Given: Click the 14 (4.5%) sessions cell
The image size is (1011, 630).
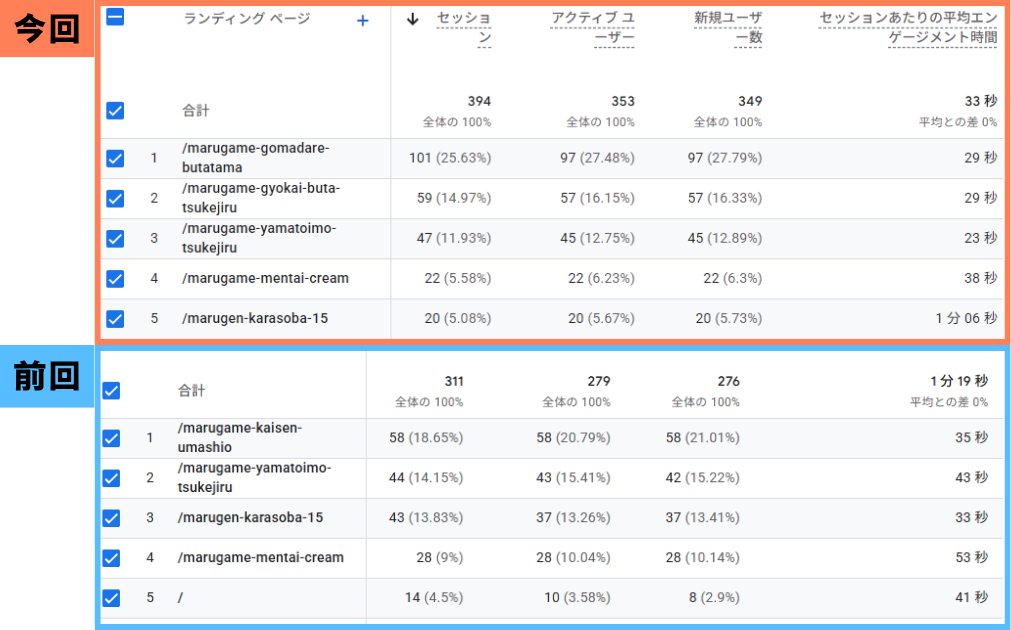Looking at the screenshot, I should pos(434,598).
